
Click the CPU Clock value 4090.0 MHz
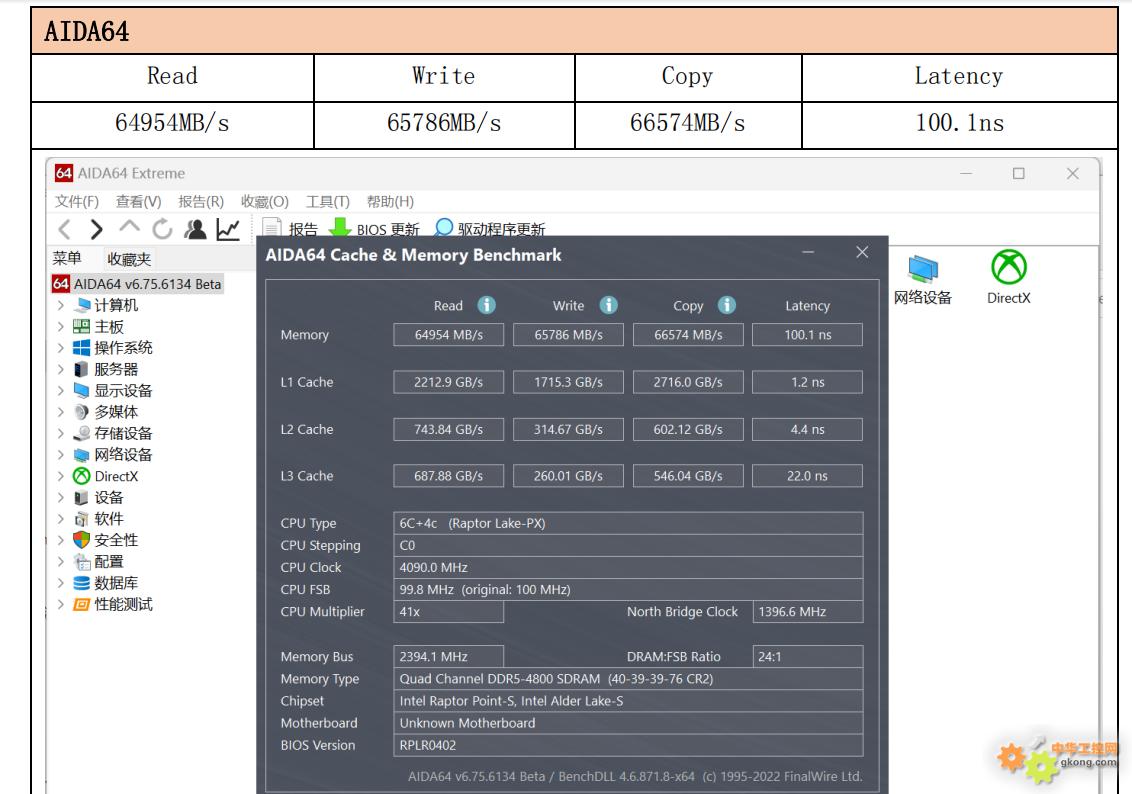pos(628,567)
